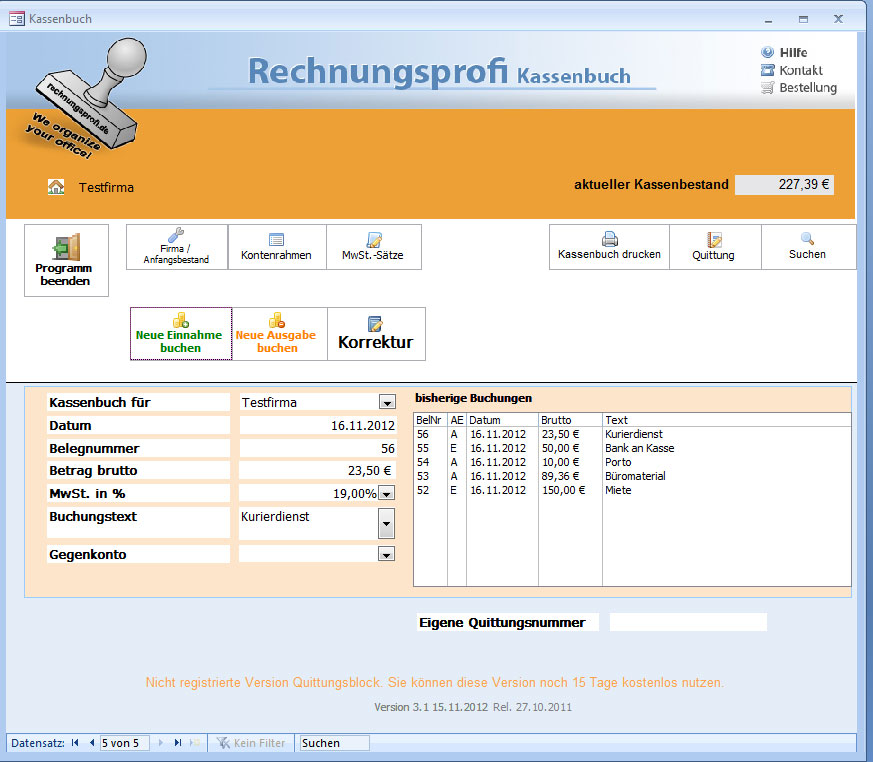The width and height of the screenshot is (873, 762).
Task: Click the record number box 5 von 5
Action: click(125, 743)
